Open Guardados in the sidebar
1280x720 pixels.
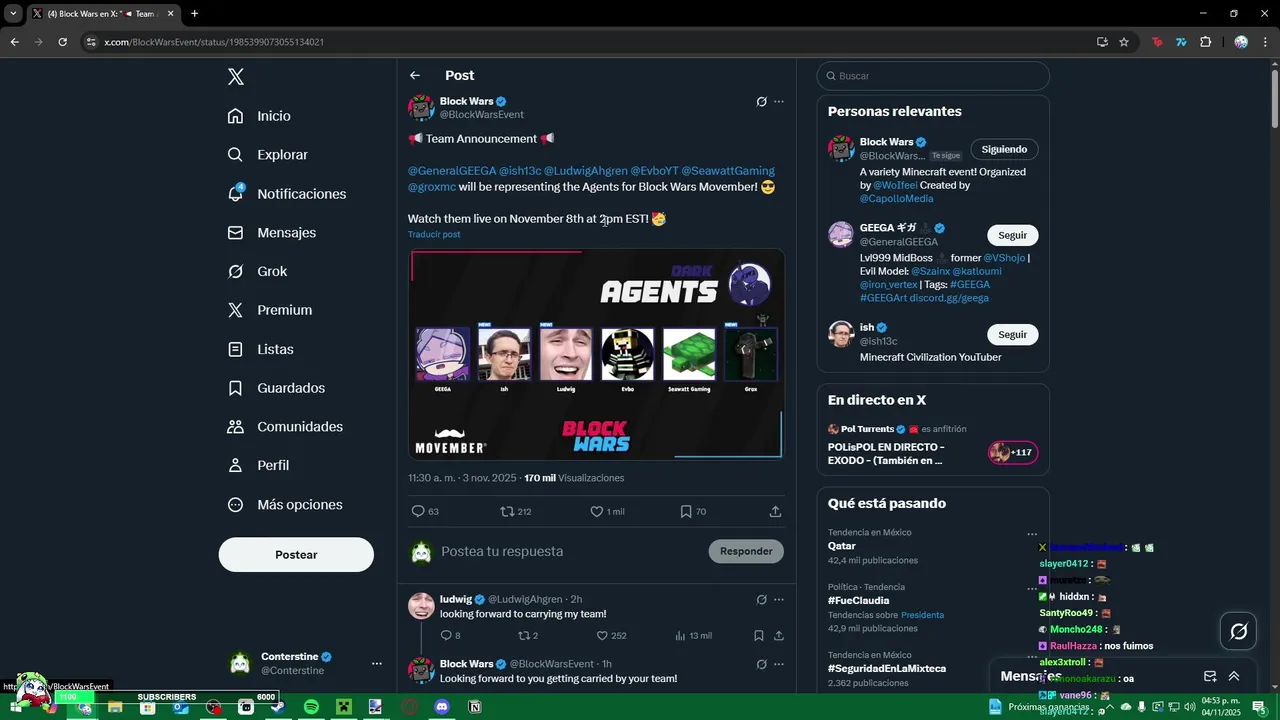tap(276, 388)
